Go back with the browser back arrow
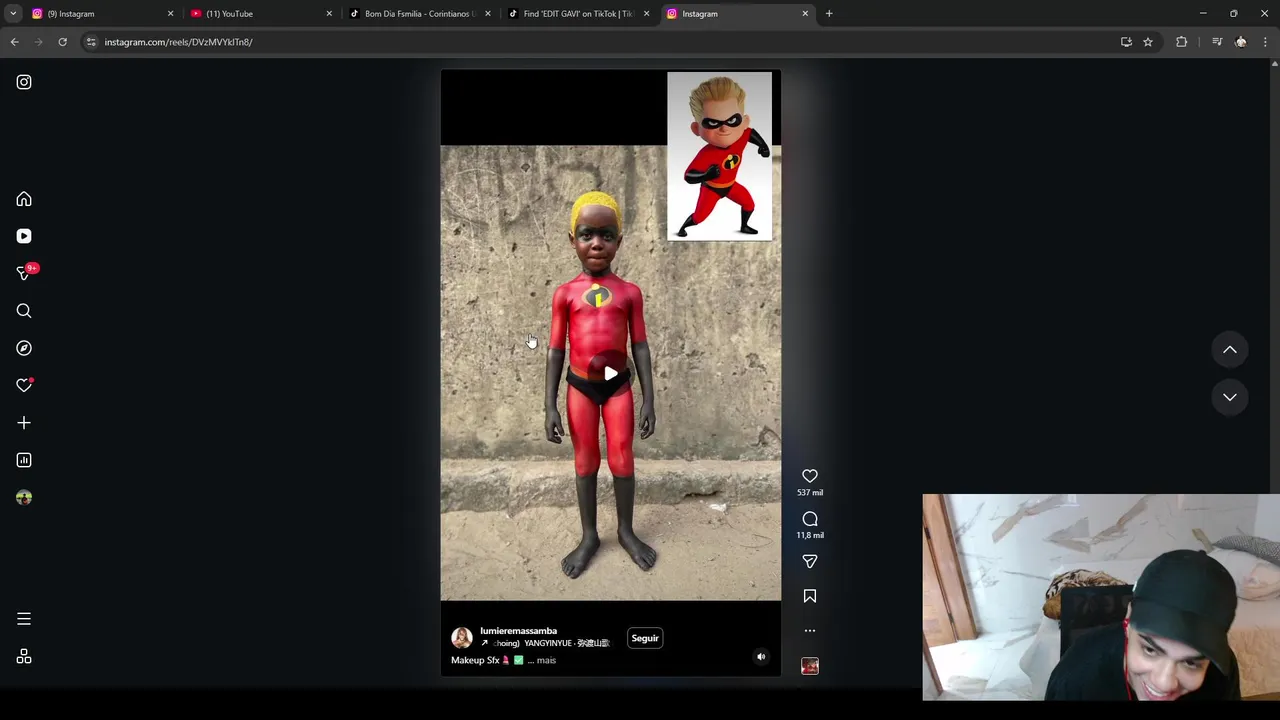Screen dimensions: 1280x720 pyautogui.click(x=15, y=42)
